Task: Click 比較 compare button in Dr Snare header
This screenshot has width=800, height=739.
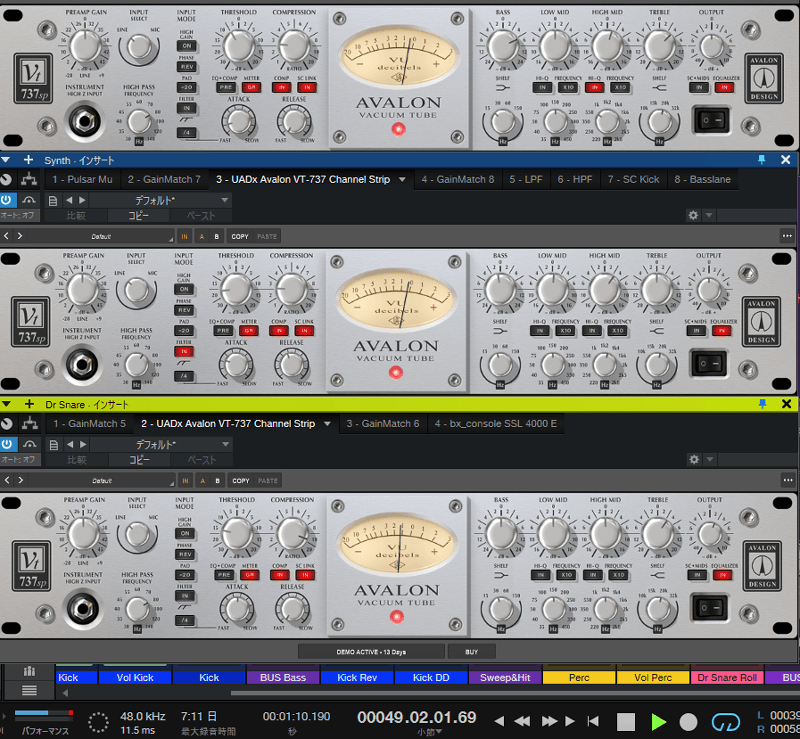Action: [77, 459]
